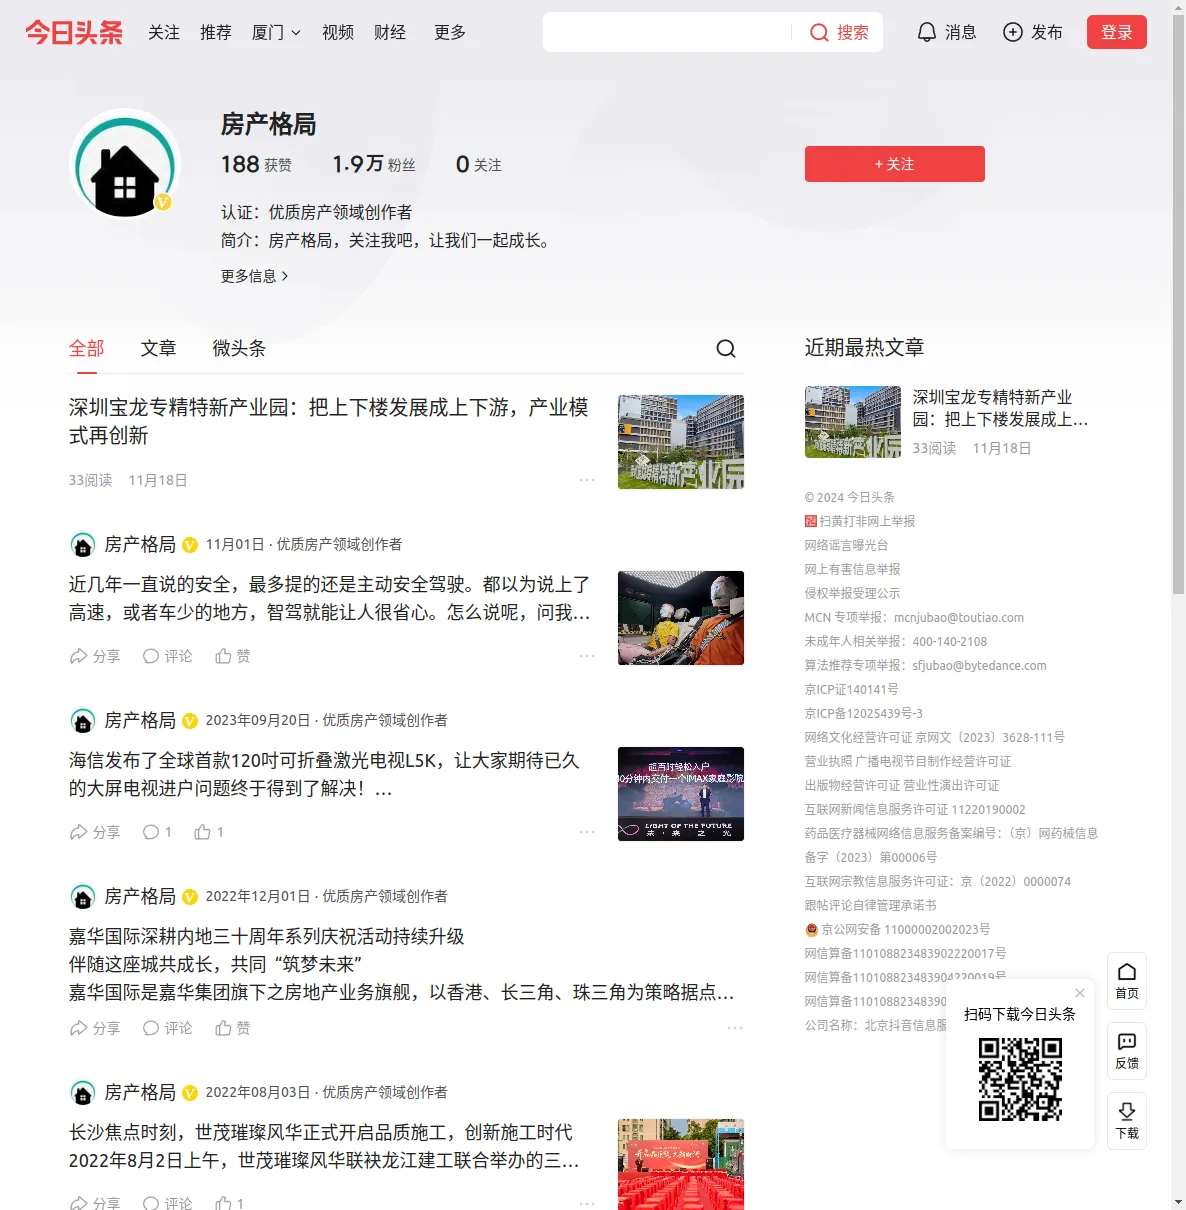Click 1.9万 粉丝 follower count
1186x1210 pixels.
374,164
